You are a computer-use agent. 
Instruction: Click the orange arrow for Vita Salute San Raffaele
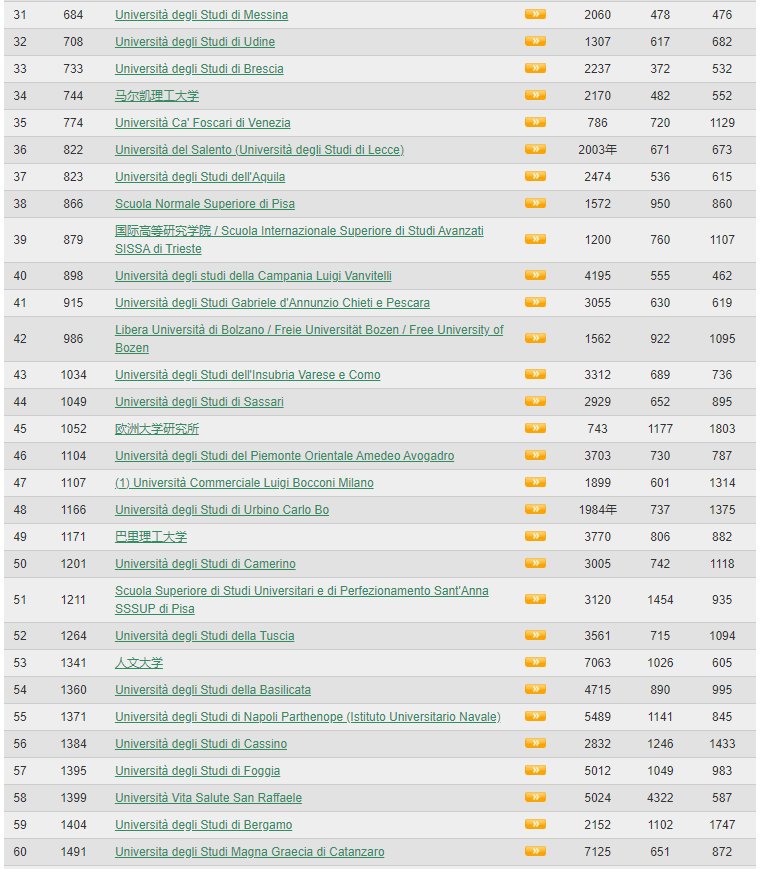(535, 797)
